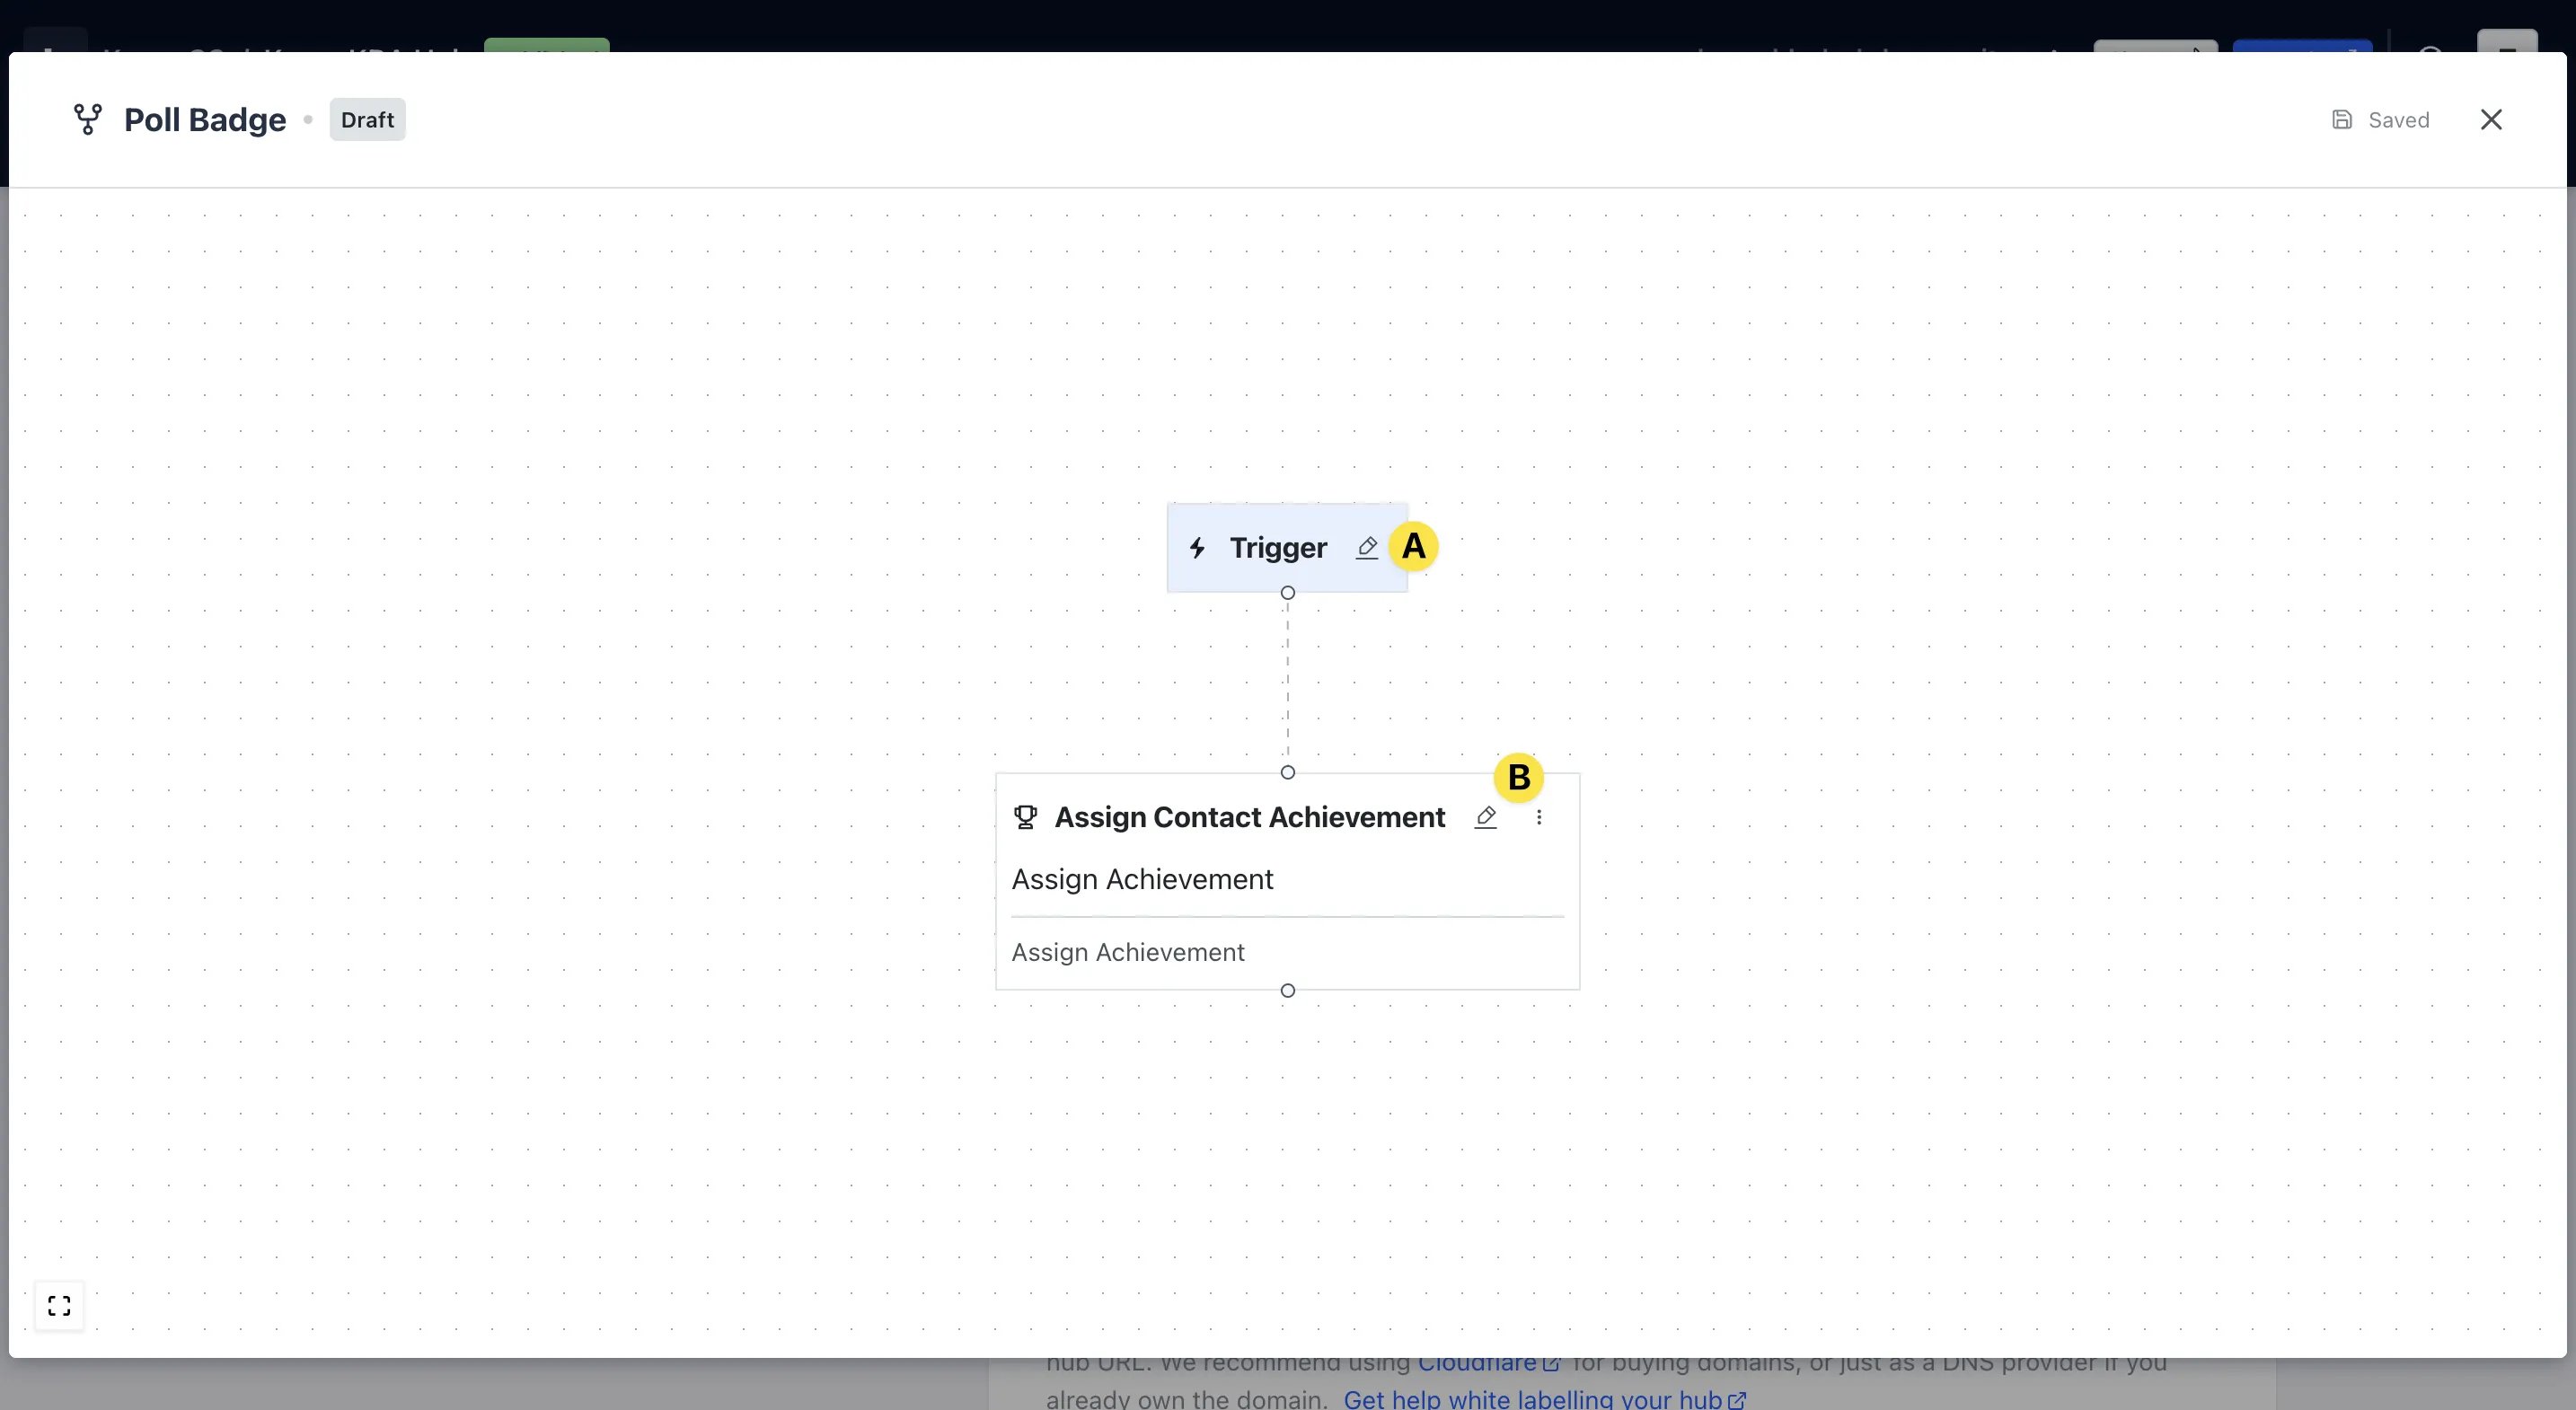This screenshot has width=2576, height=1410.
Task: Edit the Trigger node with pencil icon
Action: pyautogui.click(x=1367, y=547)
